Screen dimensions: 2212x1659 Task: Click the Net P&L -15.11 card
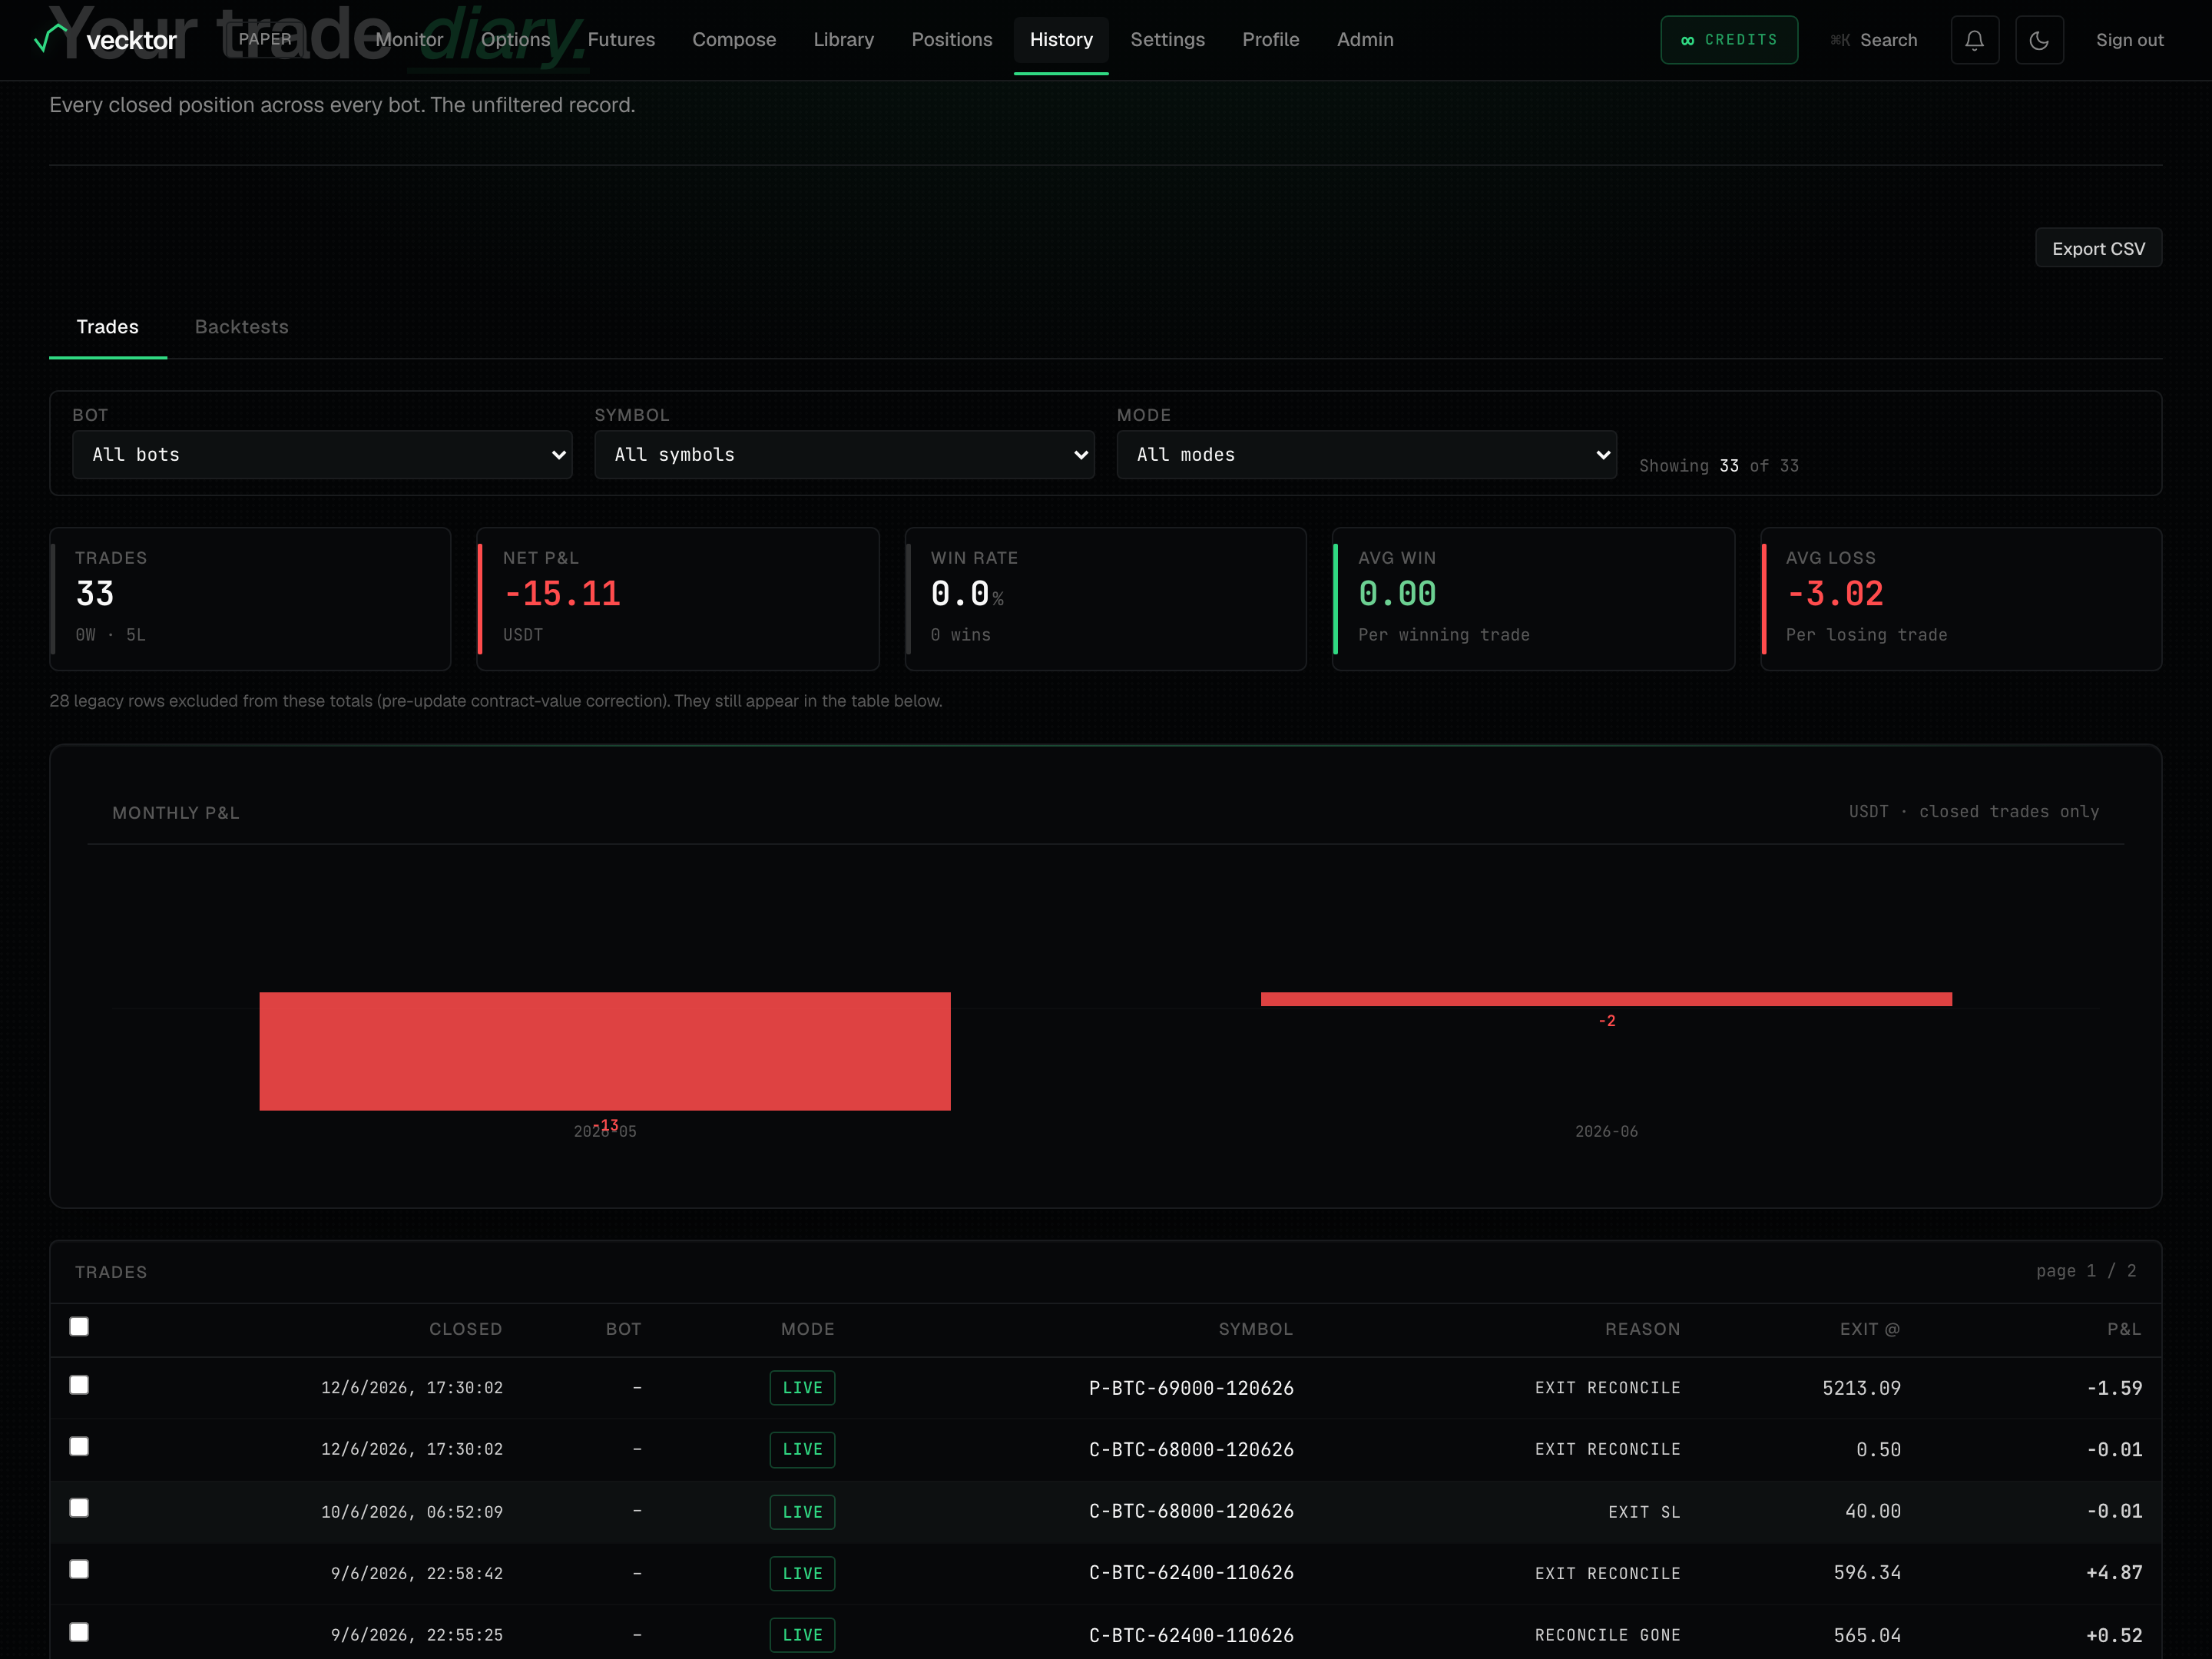678,599
